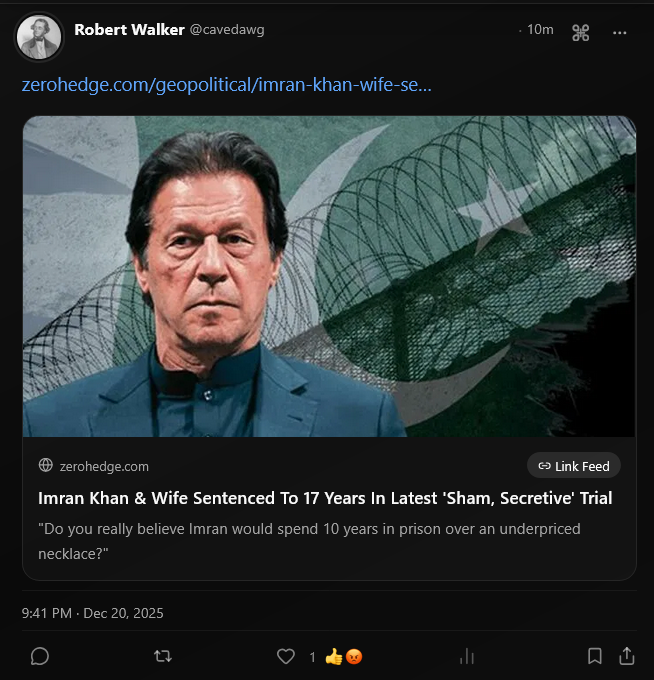Open the three-dot more options menu

[620, 33]
